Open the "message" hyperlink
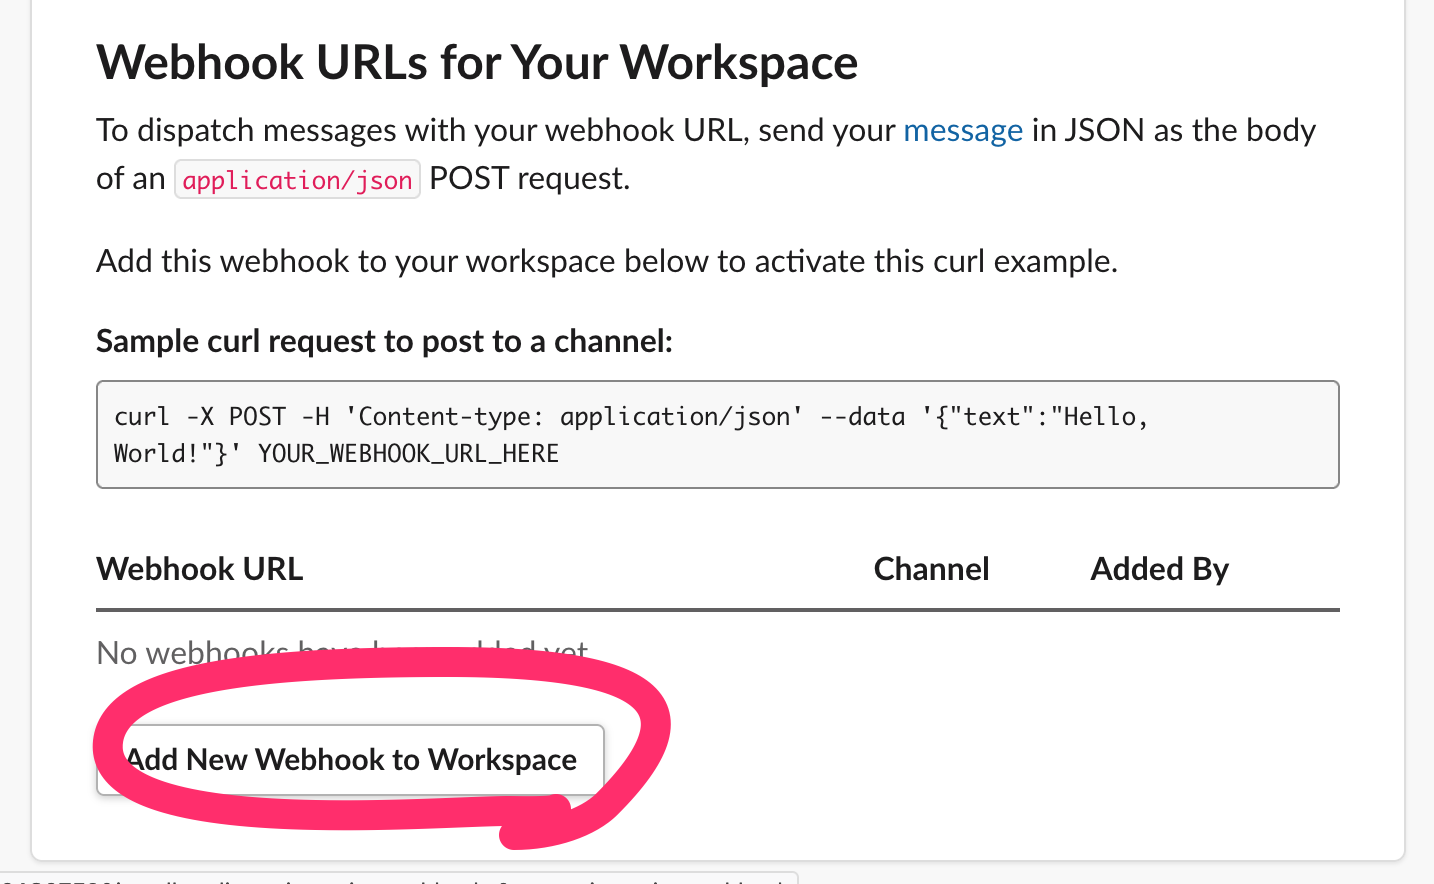Screen dimensions: 1434x884 [962, 131]
